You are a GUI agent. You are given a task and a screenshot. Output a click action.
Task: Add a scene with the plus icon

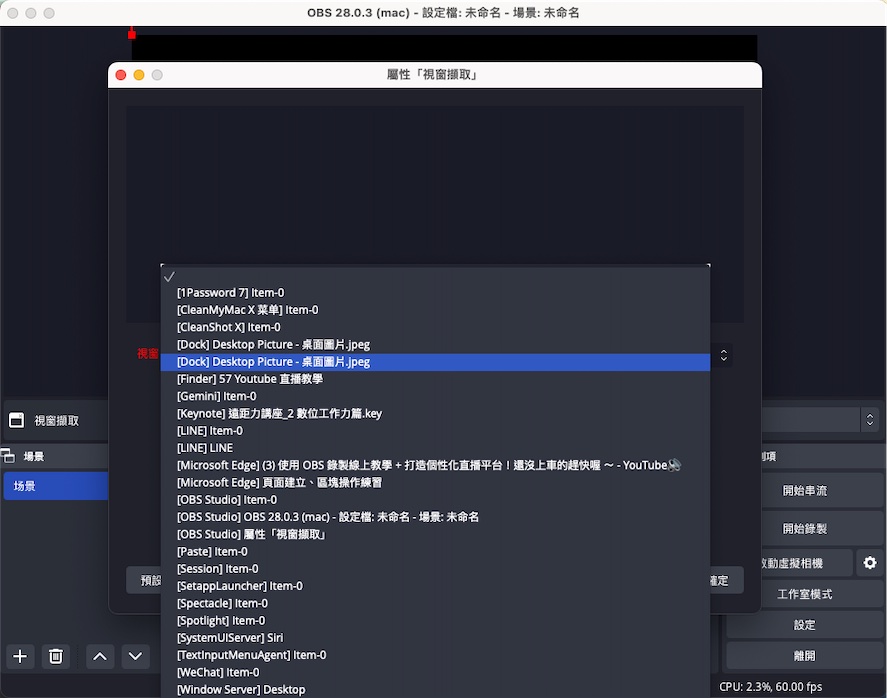[20, 656]
